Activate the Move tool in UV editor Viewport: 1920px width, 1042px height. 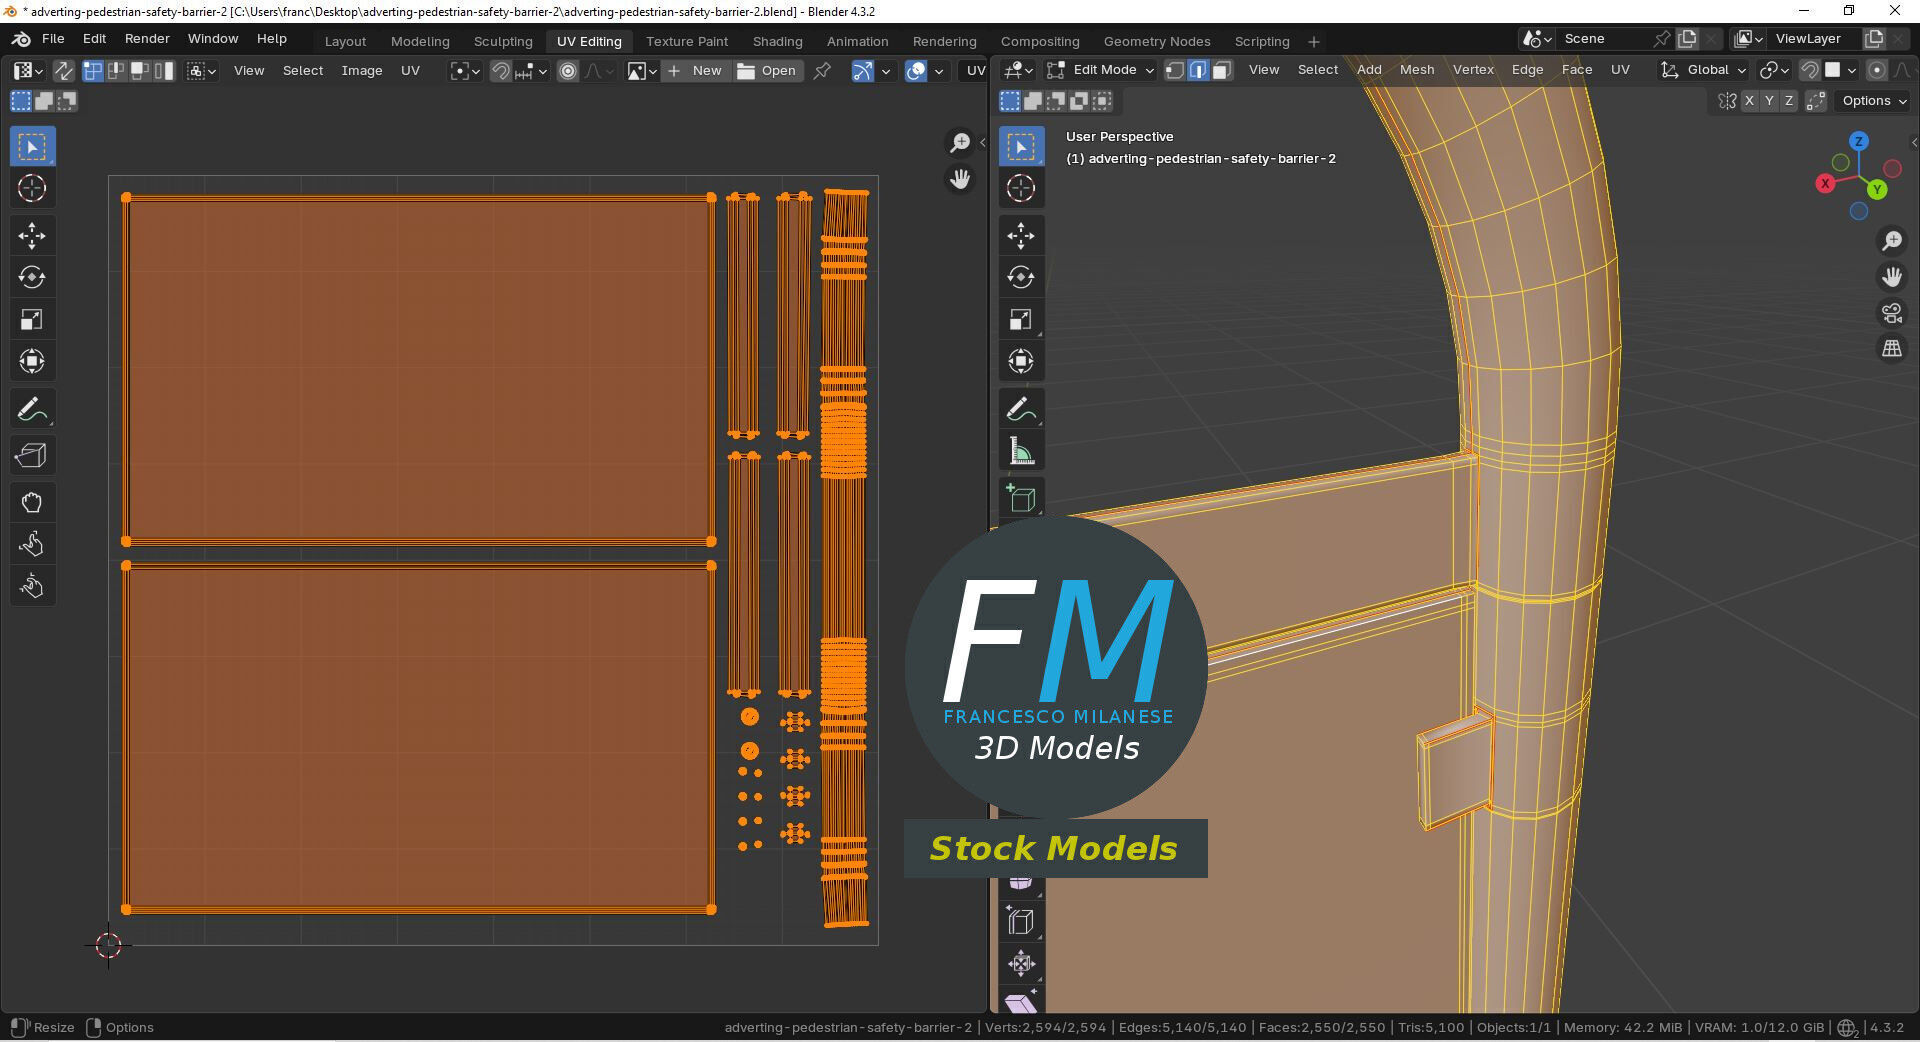pos(32,236)
